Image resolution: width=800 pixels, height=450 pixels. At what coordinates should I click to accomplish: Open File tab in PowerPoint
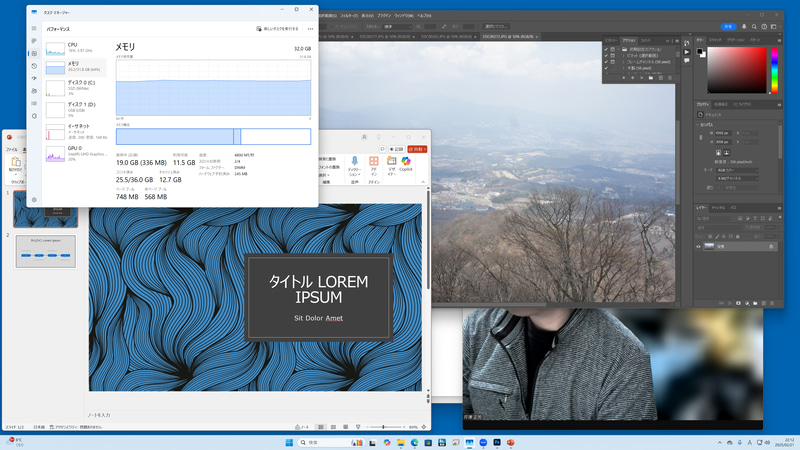coord(11,149)
